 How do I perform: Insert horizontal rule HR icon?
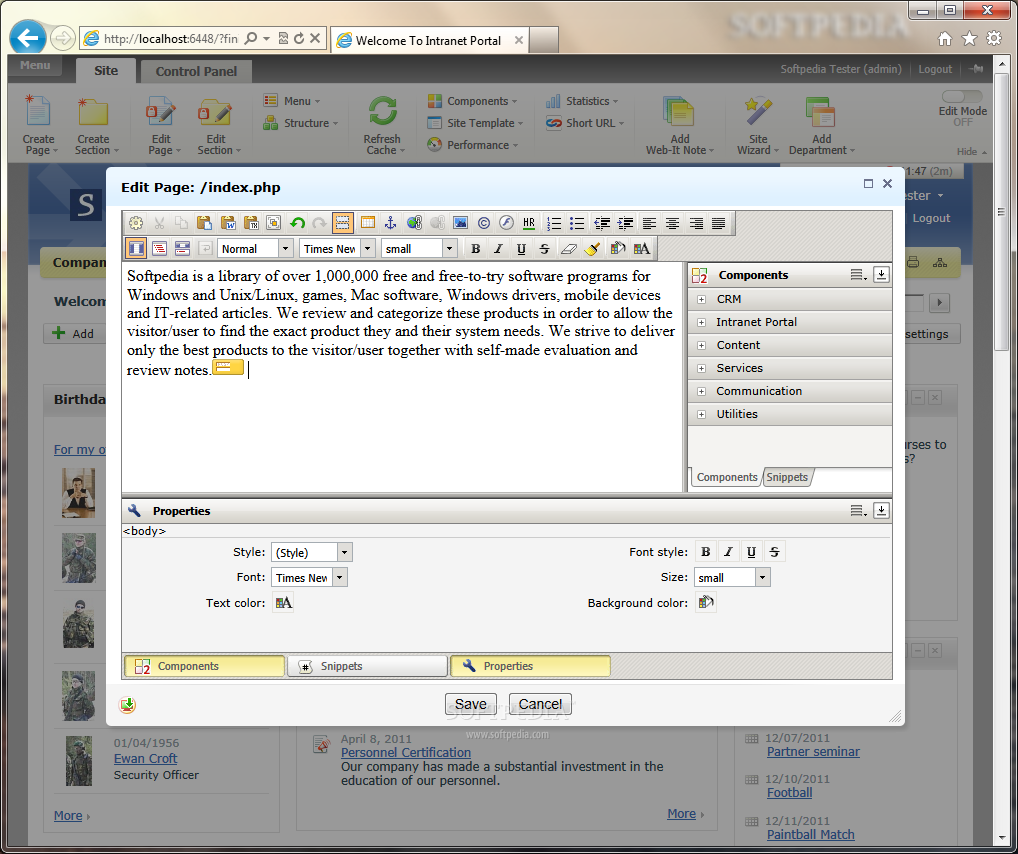[529, 223]
